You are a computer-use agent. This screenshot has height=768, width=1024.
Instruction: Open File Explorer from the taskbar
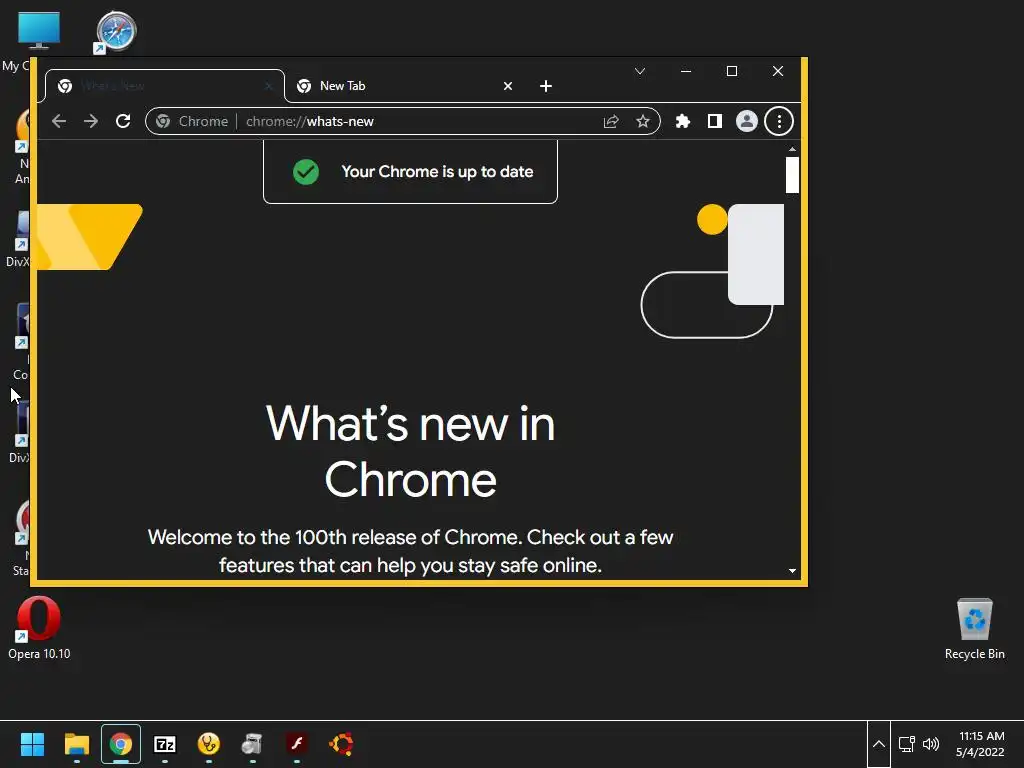pyautogui.click(x=76, y=744)
